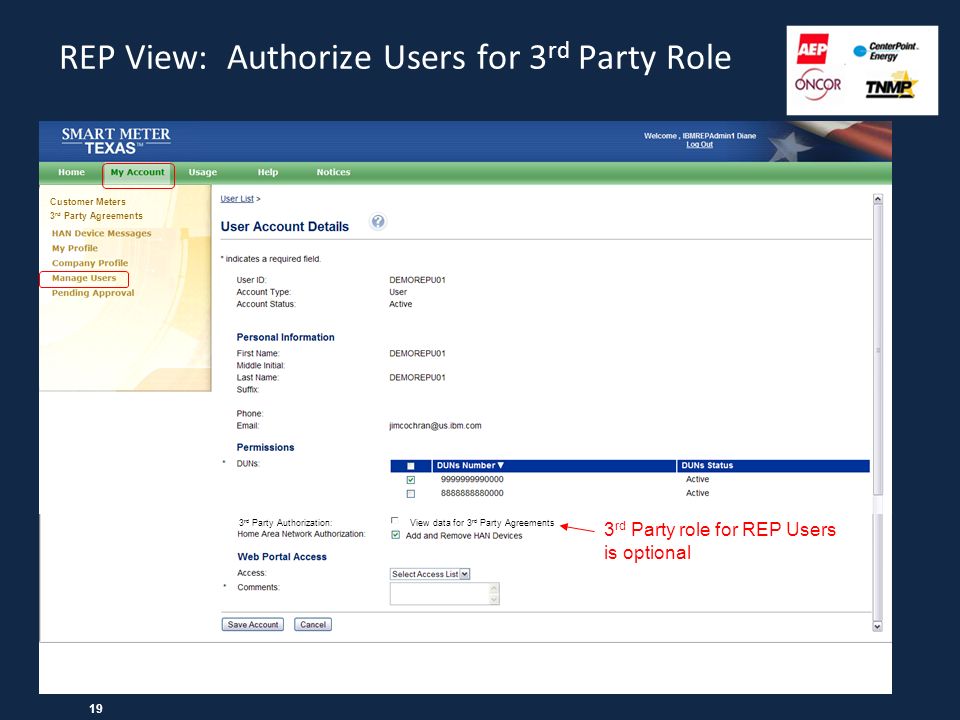This screenshot has height=720, width=960.
Task: Uncheck DUNs number 9999999990000 checkbox
Action: pyautogui.click(x=411, y=480)
